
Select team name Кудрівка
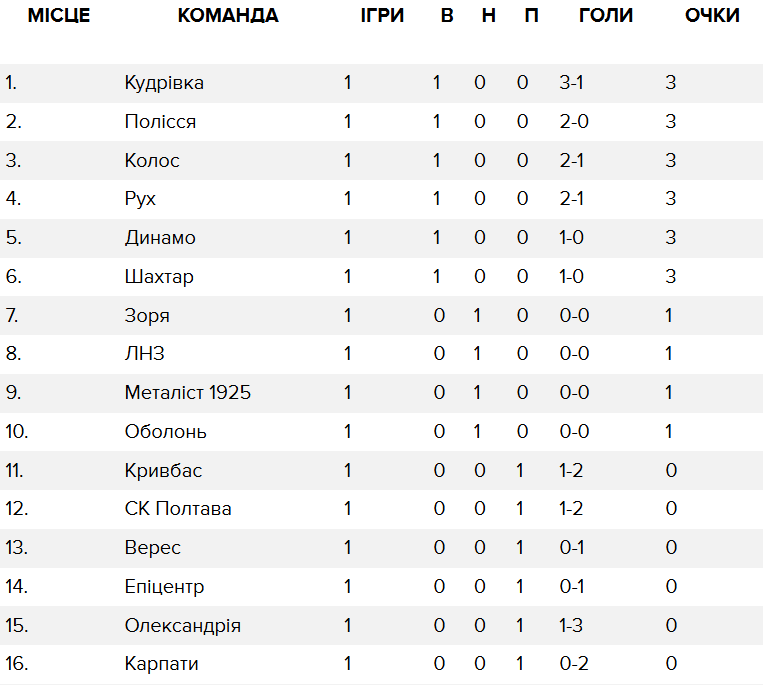coord(164,83)
